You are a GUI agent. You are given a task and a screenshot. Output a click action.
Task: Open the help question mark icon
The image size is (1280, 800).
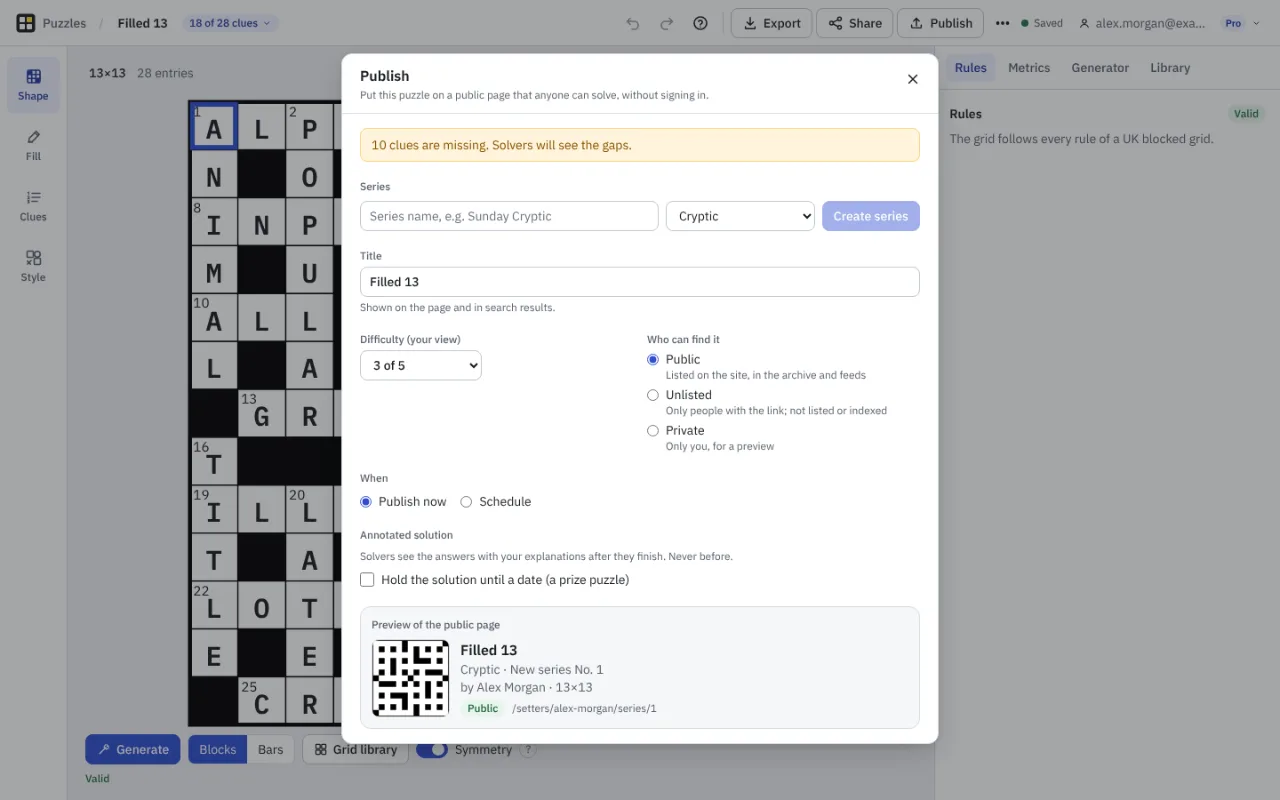(701, 23)
